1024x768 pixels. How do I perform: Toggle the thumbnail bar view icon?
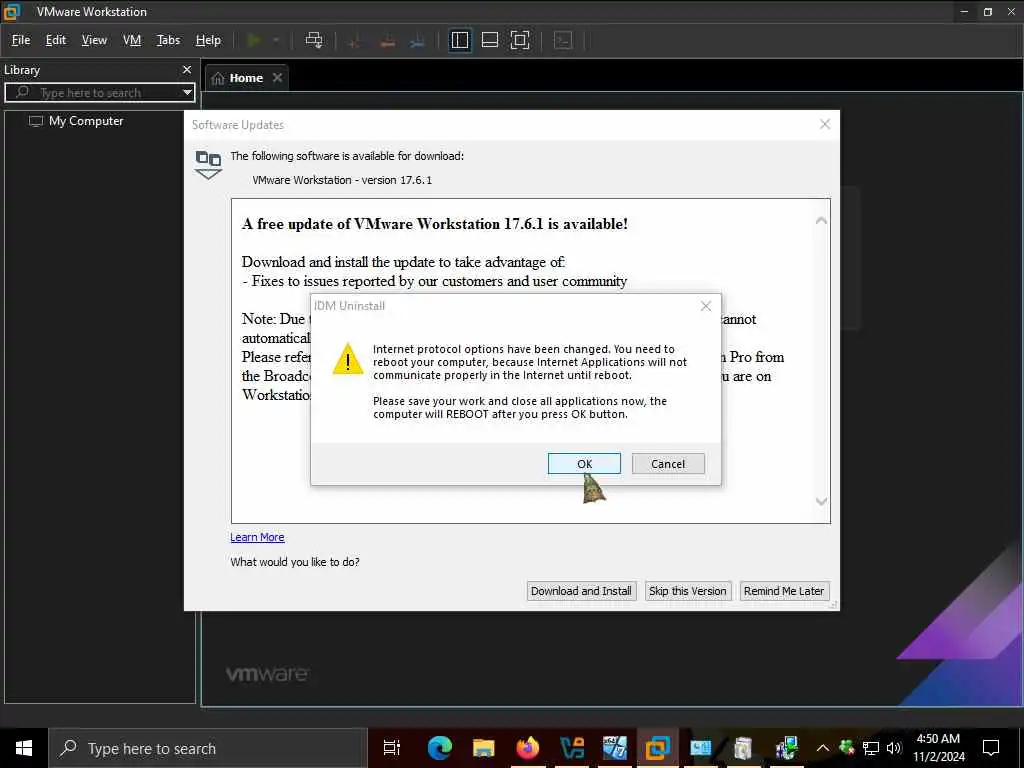(490, 40)
